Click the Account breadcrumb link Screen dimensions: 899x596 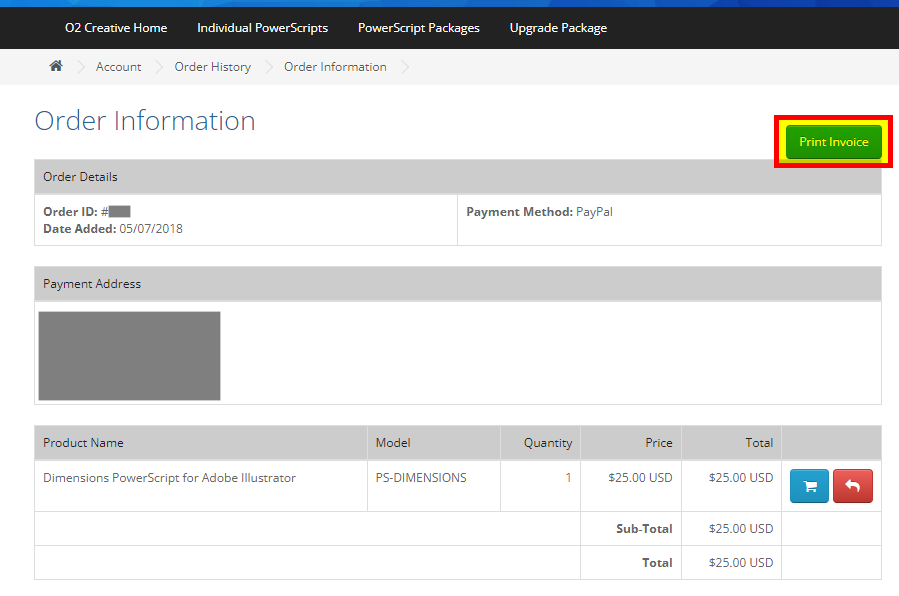point(118,67)
